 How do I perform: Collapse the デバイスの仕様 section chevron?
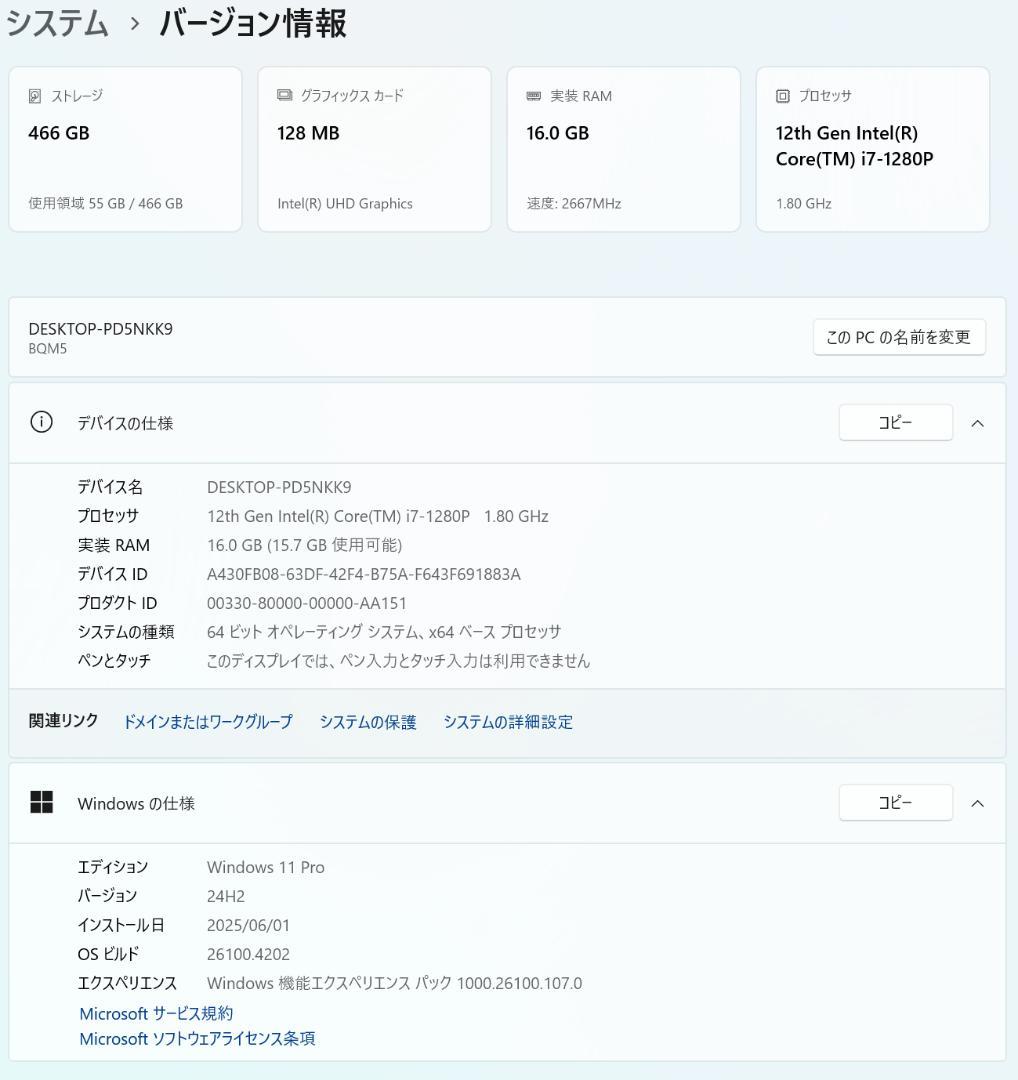(x=978, y=422)
